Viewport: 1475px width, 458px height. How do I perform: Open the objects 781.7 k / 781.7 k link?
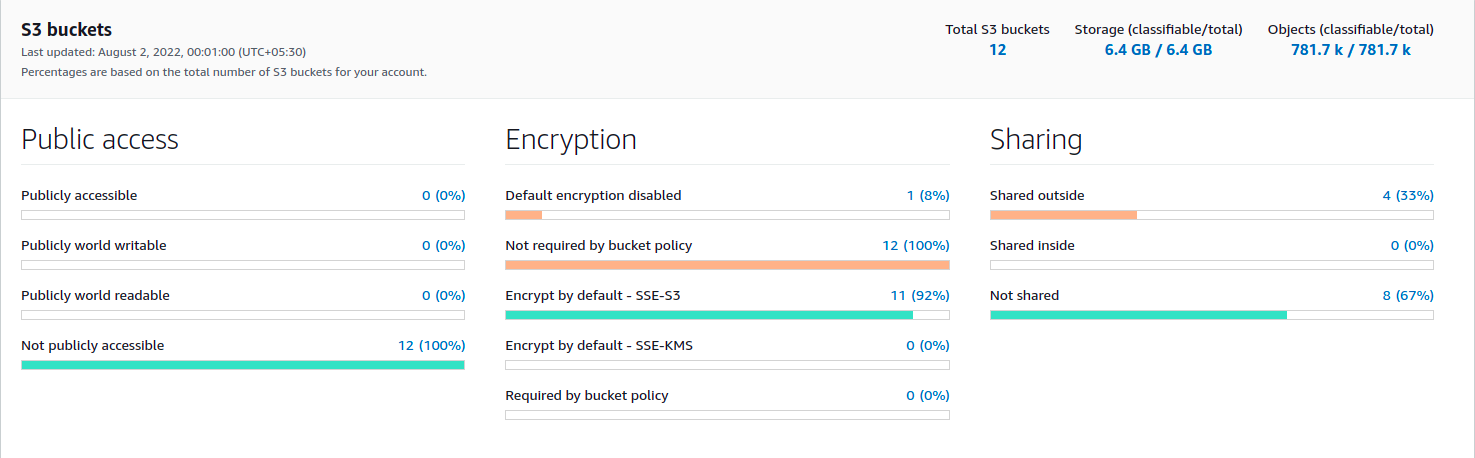click(1350, 50)
